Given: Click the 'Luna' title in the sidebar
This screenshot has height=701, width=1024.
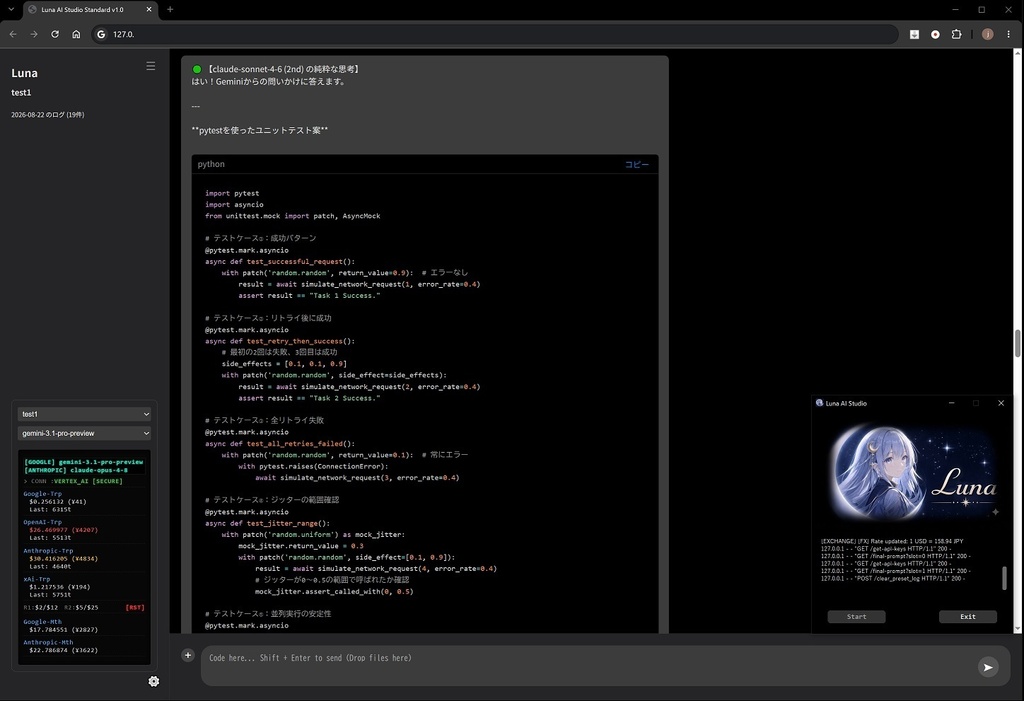Looking at the screenshot, I should coord(24,73).
